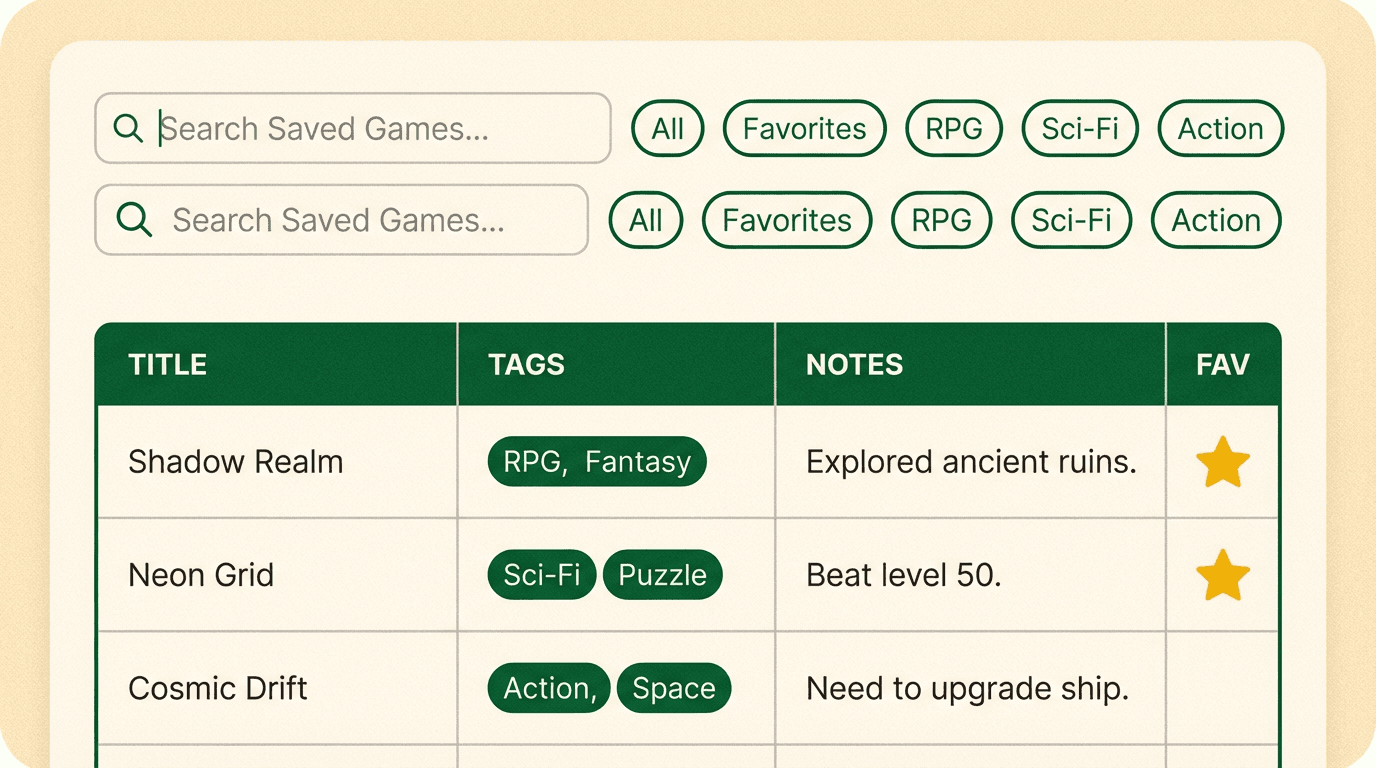This screenshot has width=1376, height=768.
Task: Sort by the TITLE column header
Action: [x=277, y=364]
